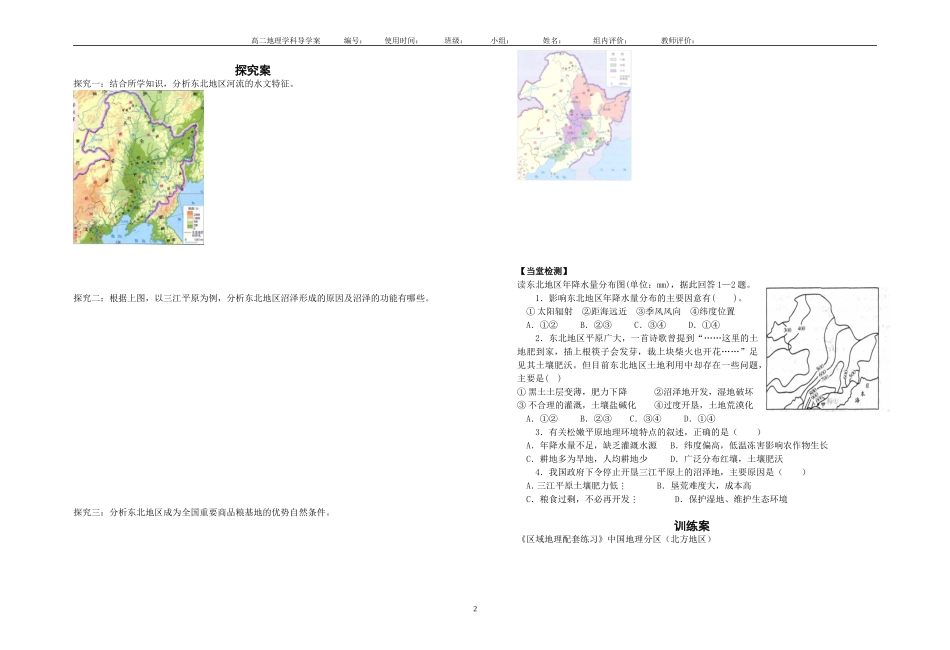Click the administrative map of Northeast China
This screenshot has height=650, width=950.
tap(574, 115)
